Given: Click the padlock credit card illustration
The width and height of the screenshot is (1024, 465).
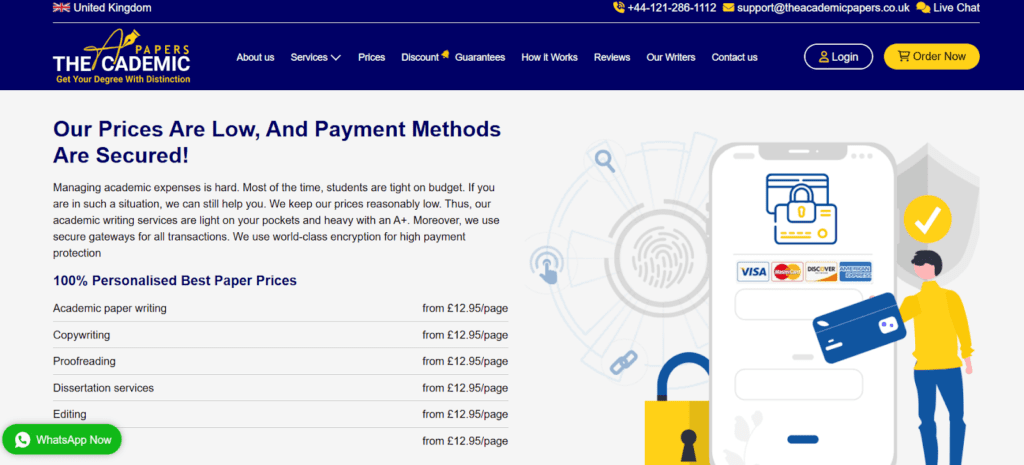Looking at the screenshot, I should coord(801,208).
